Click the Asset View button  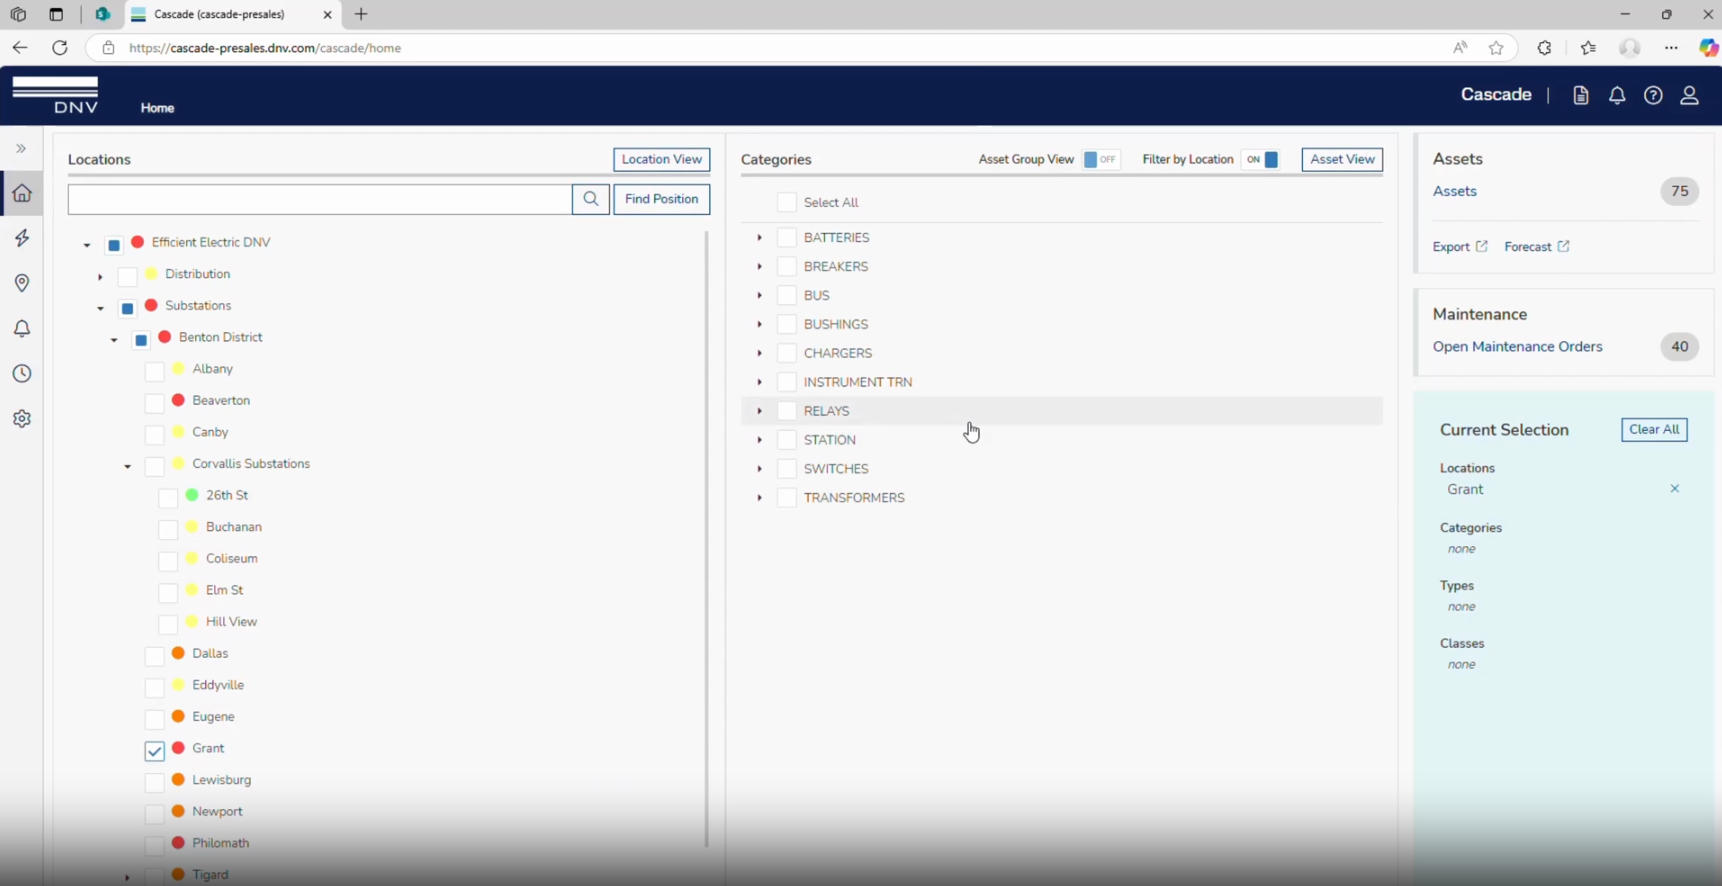pyautogui.click(x=1342, y=160)
